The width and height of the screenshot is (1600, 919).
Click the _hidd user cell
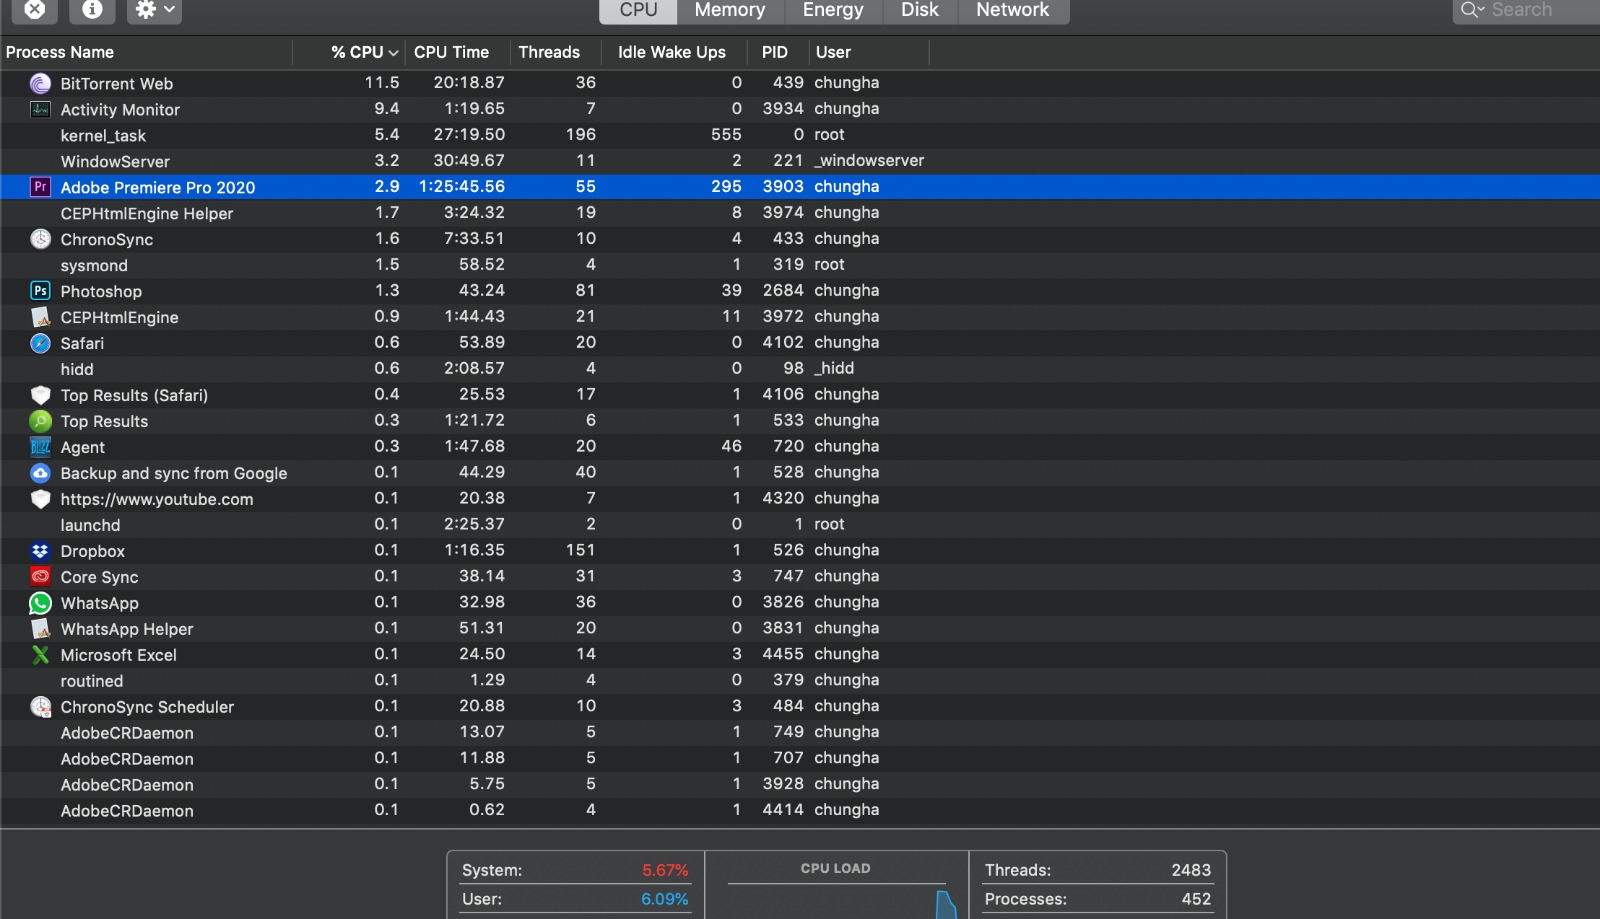point(834,369)
